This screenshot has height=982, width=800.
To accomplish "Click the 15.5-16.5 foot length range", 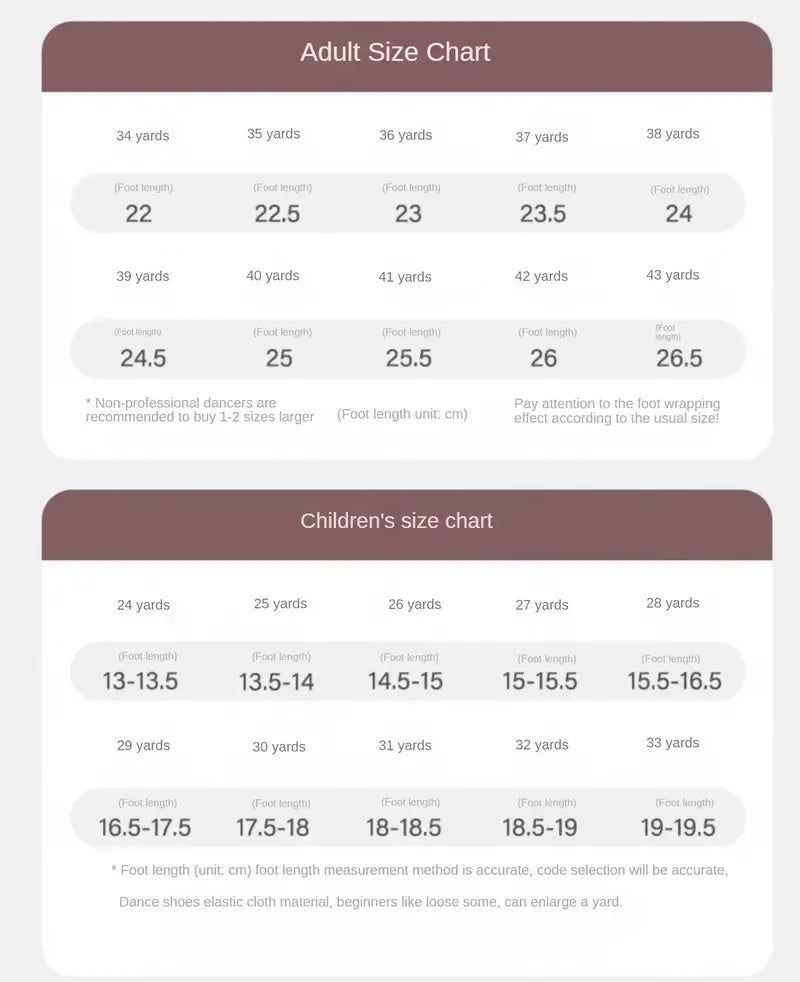I will click(x=674, y=681).
